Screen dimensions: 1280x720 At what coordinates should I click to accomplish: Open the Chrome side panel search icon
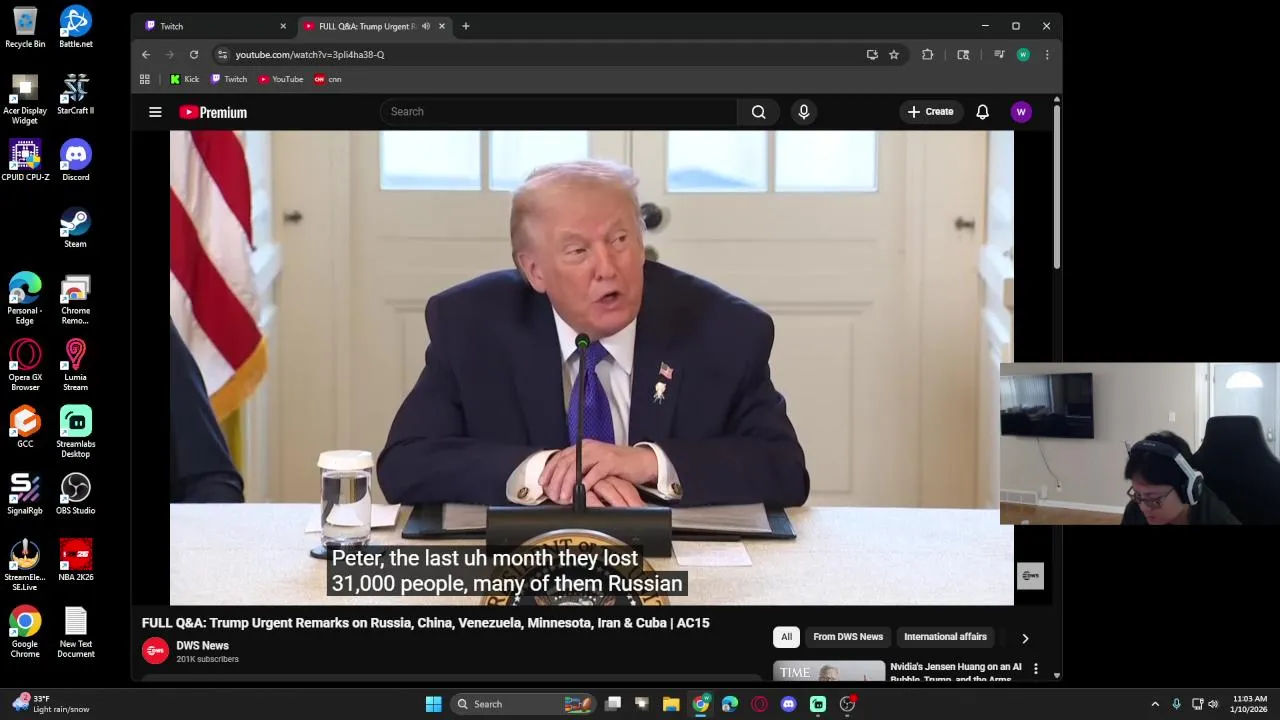click(x=963, y=54)
